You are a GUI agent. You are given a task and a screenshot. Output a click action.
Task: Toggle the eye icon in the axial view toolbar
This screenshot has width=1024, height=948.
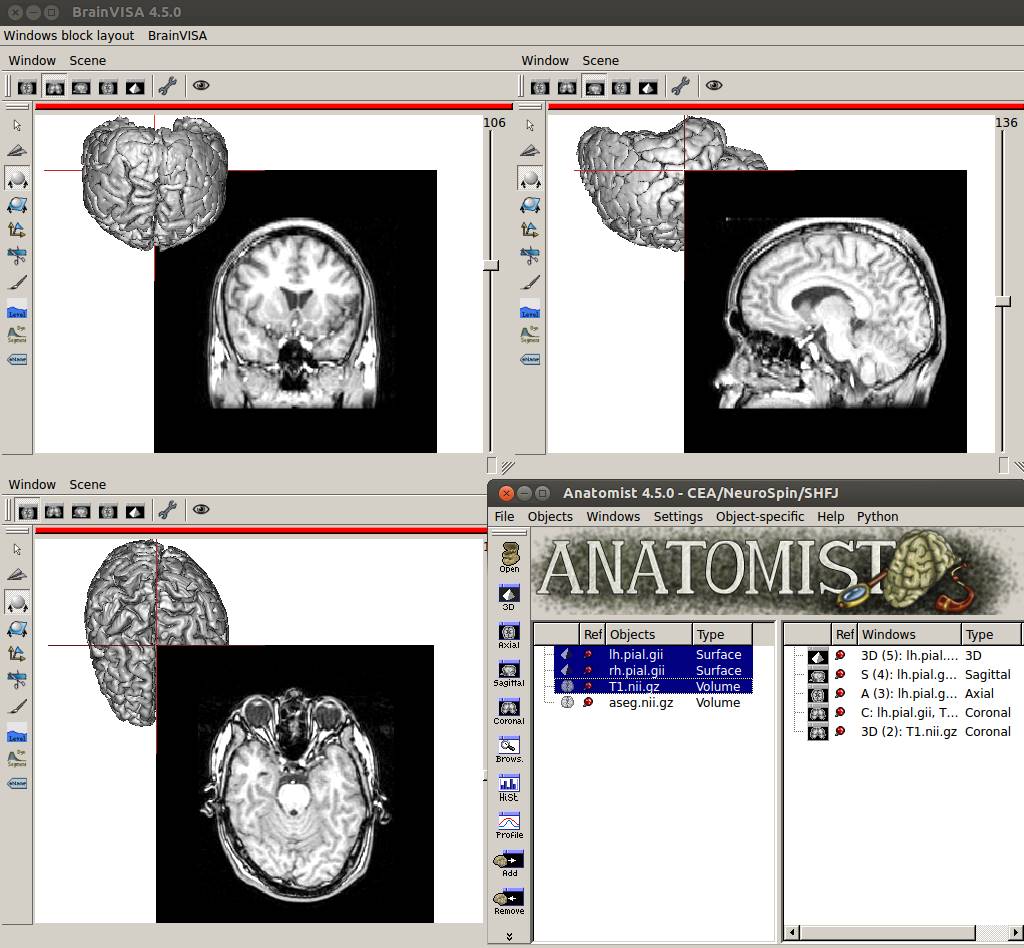201,510
